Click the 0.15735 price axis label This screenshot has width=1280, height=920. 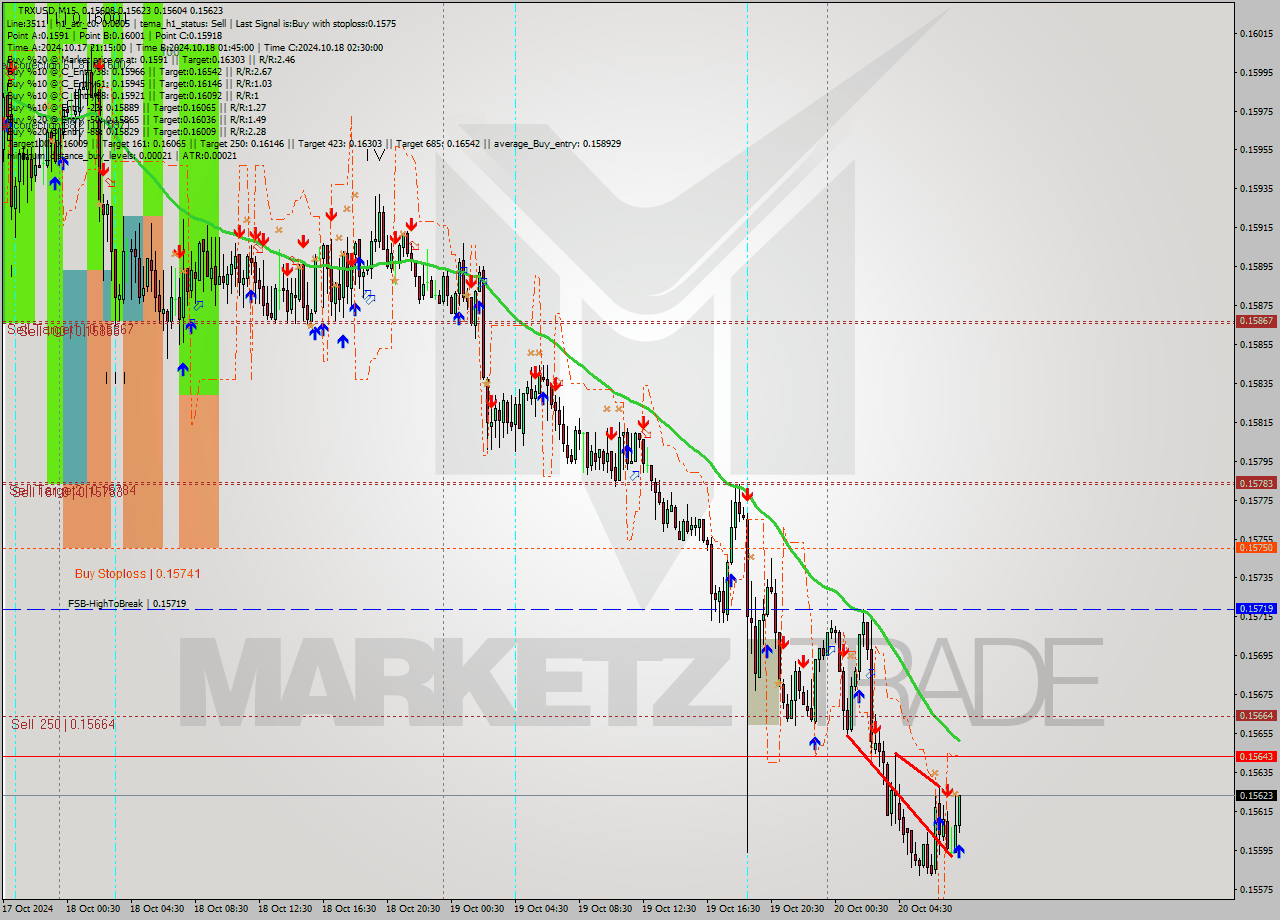[1256, 578]
